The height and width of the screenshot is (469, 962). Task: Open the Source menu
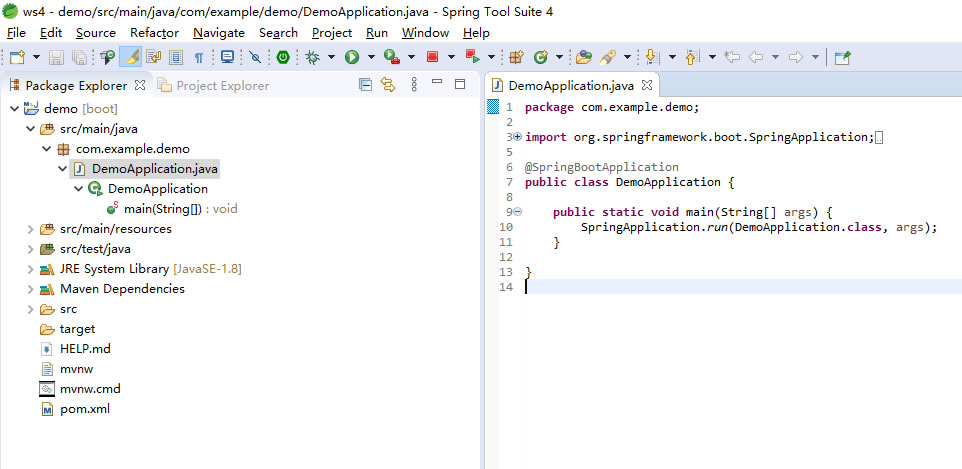click(x=96, y=33)
